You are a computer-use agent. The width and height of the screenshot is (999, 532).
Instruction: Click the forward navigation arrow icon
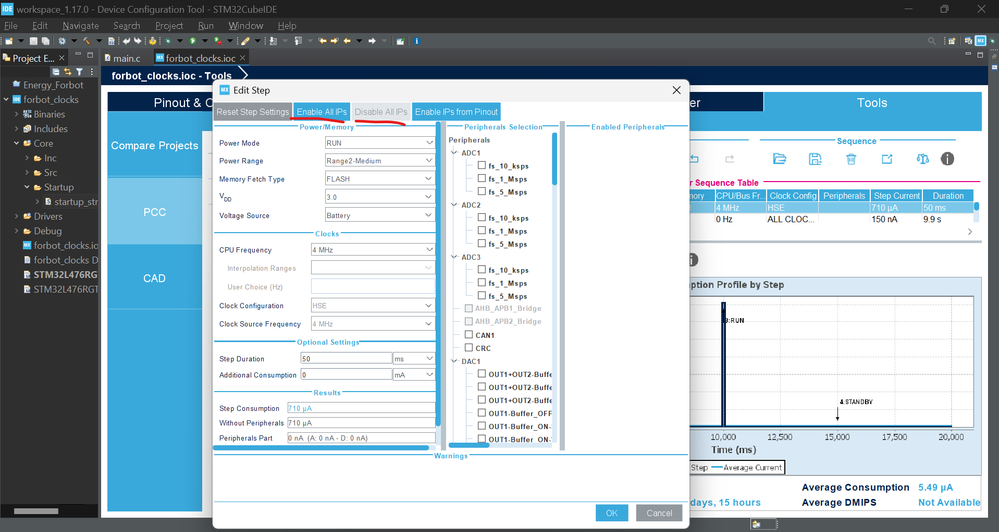371,41
